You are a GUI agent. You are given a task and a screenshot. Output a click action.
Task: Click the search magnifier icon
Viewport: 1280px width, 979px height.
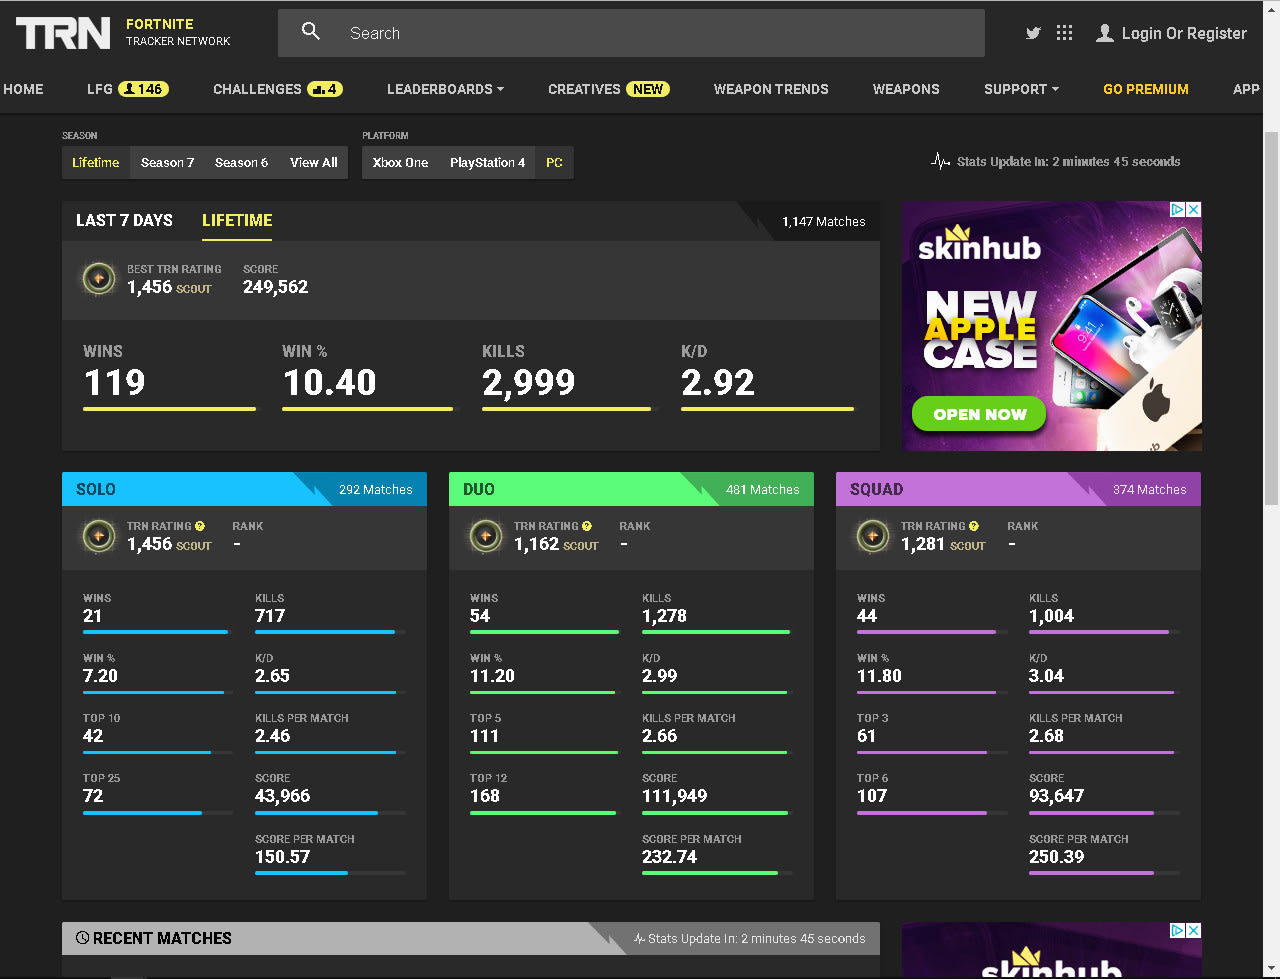[311, 32]
